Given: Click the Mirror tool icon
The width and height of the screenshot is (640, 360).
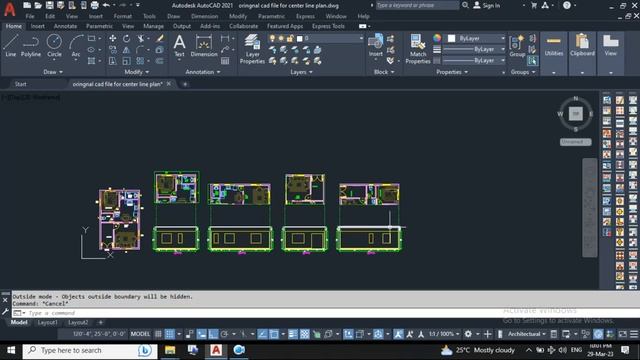Looking at the screenshot, I should [x=127, y=50].
